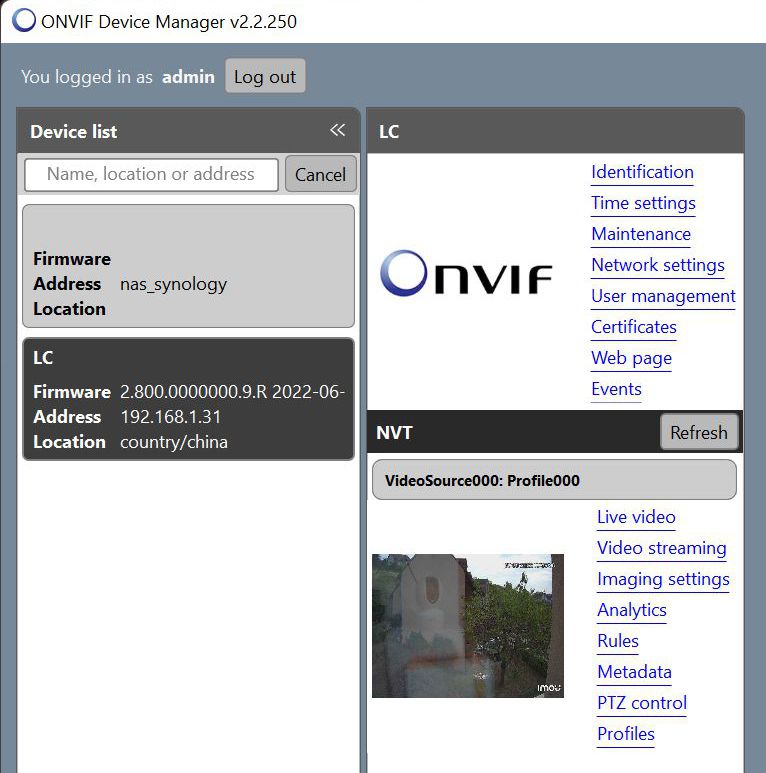Open the device Web page link
Viewport: 766px width, 773px height.
point(631,358)
